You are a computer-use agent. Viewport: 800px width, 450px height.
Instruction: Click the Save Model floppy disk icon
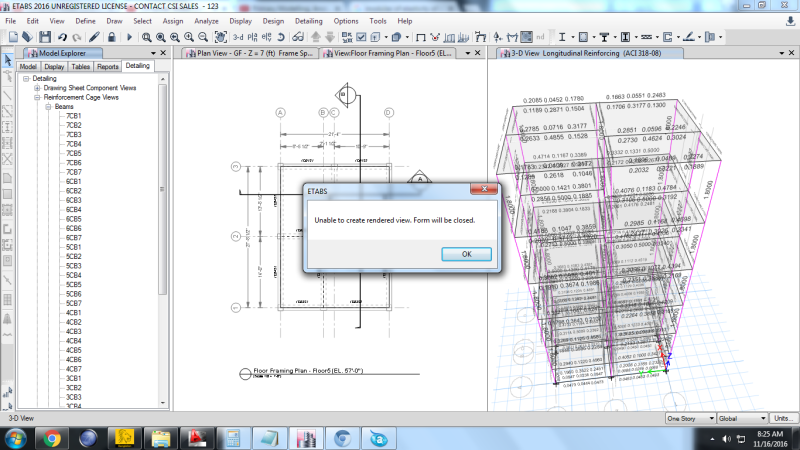coord(45,37)
